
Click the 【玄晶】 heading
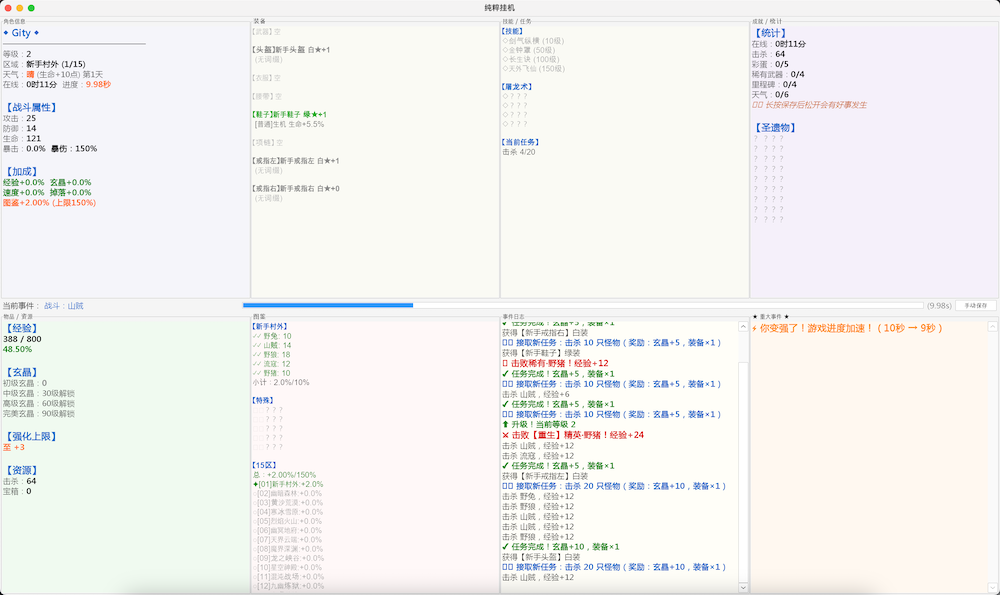click(22, 372)
